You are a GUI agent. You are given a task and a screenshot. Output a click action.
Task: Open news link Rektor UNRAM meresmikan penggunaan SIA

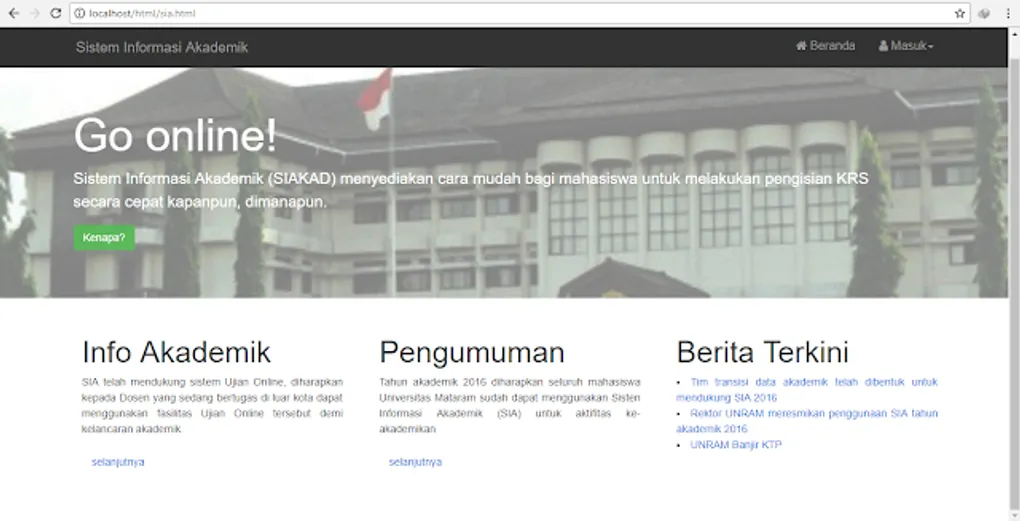point(807,421)
